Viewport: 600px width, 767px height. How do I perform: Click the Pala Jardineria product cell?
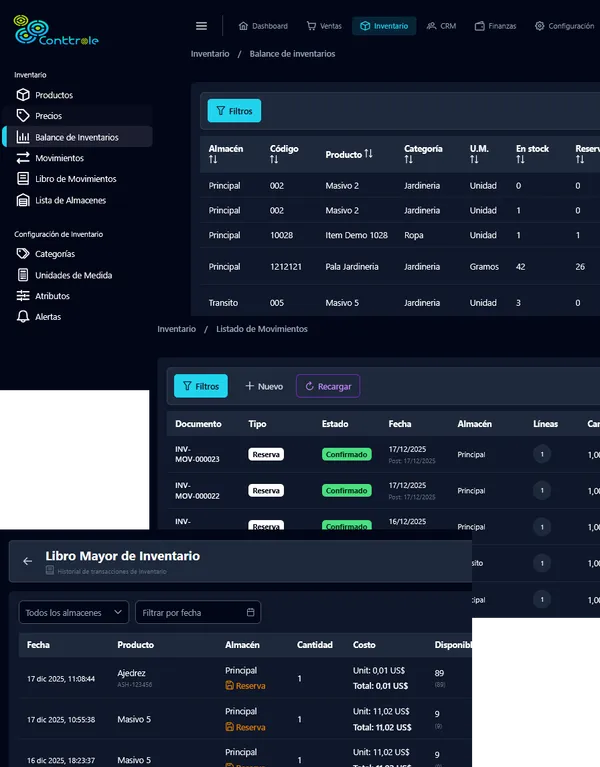point(352,267)
